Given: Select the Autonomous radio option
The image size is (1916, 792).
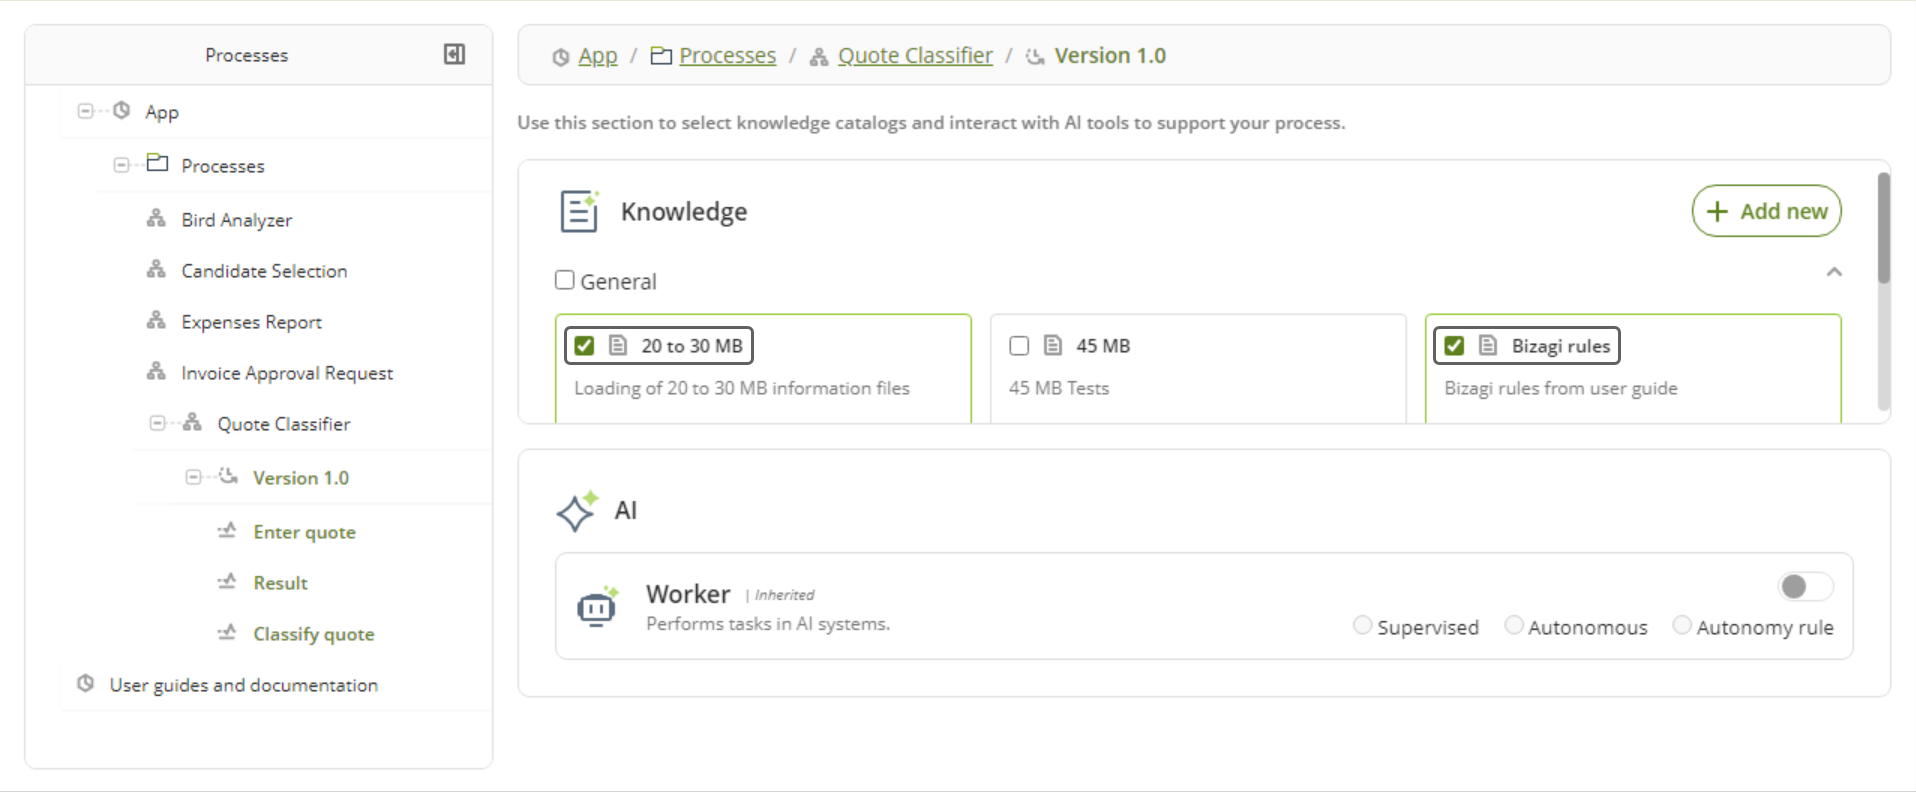Looking at the screenshot, I should 1514,626.
